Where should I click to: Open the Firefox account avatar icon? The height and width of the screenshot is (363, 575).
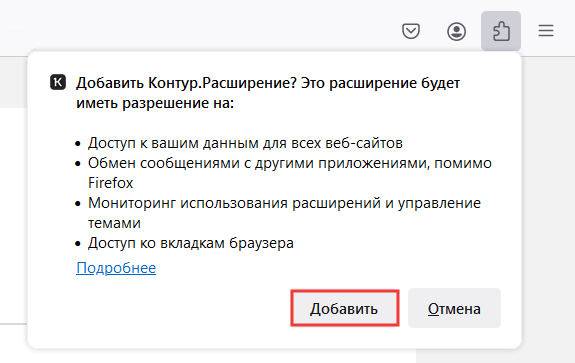pyautogui.click(x=456, y=31)
